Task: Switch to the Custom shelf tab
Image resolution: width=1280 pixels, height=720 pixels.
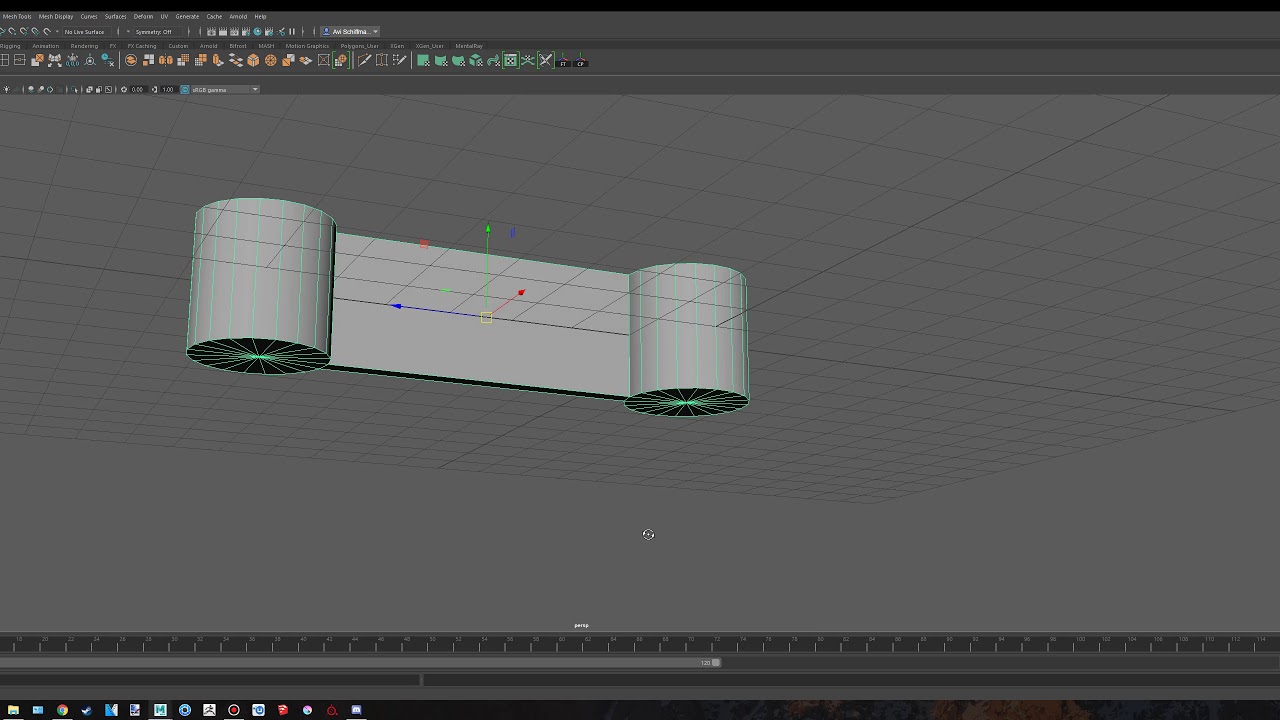Action: tap(178, 46)
